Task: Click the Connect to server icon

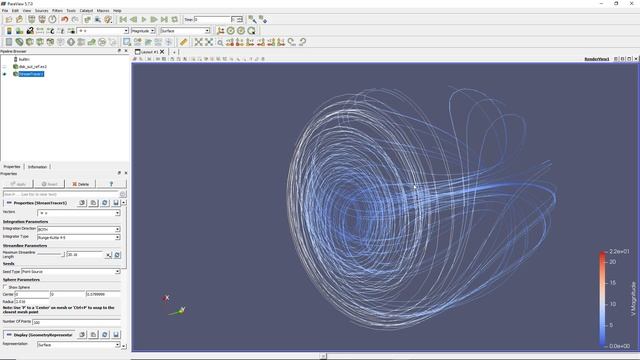Action: (31, 20)
